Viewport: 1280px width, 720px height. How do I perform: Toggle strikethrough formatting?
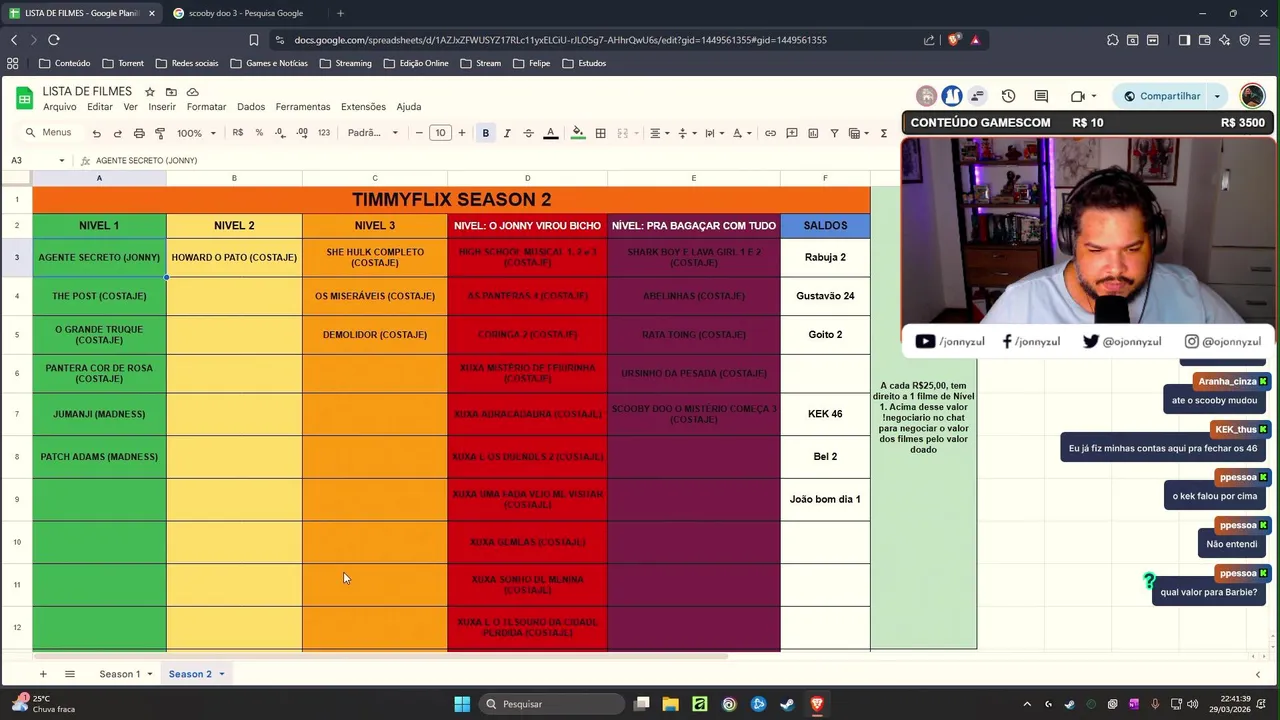pyautogui.click(x=528, y=133)
